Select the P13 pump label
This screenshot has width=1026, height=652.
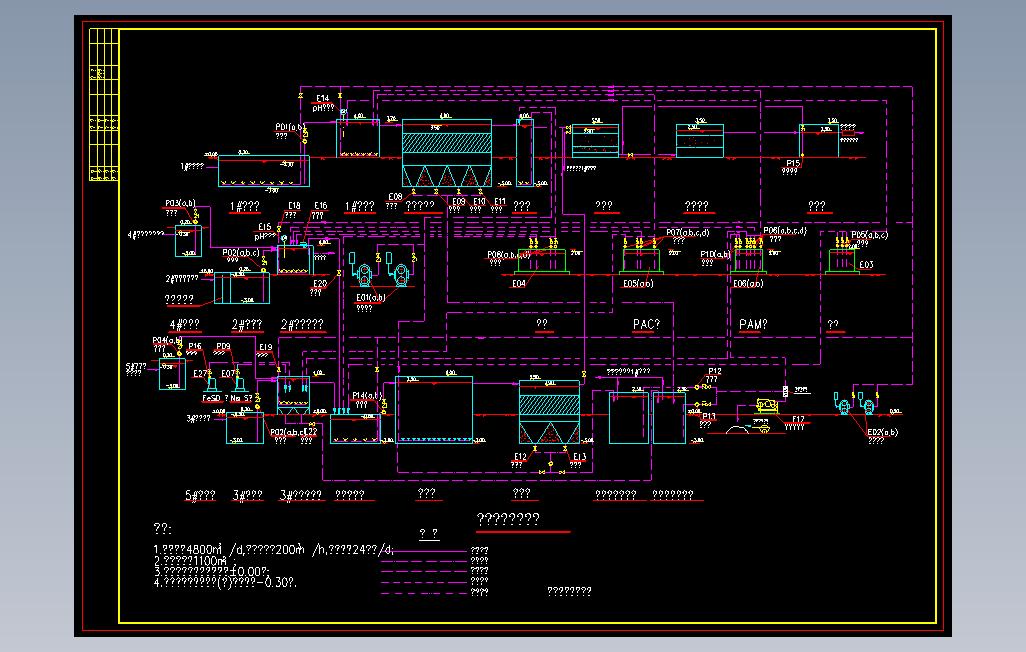tap(709, 416)
